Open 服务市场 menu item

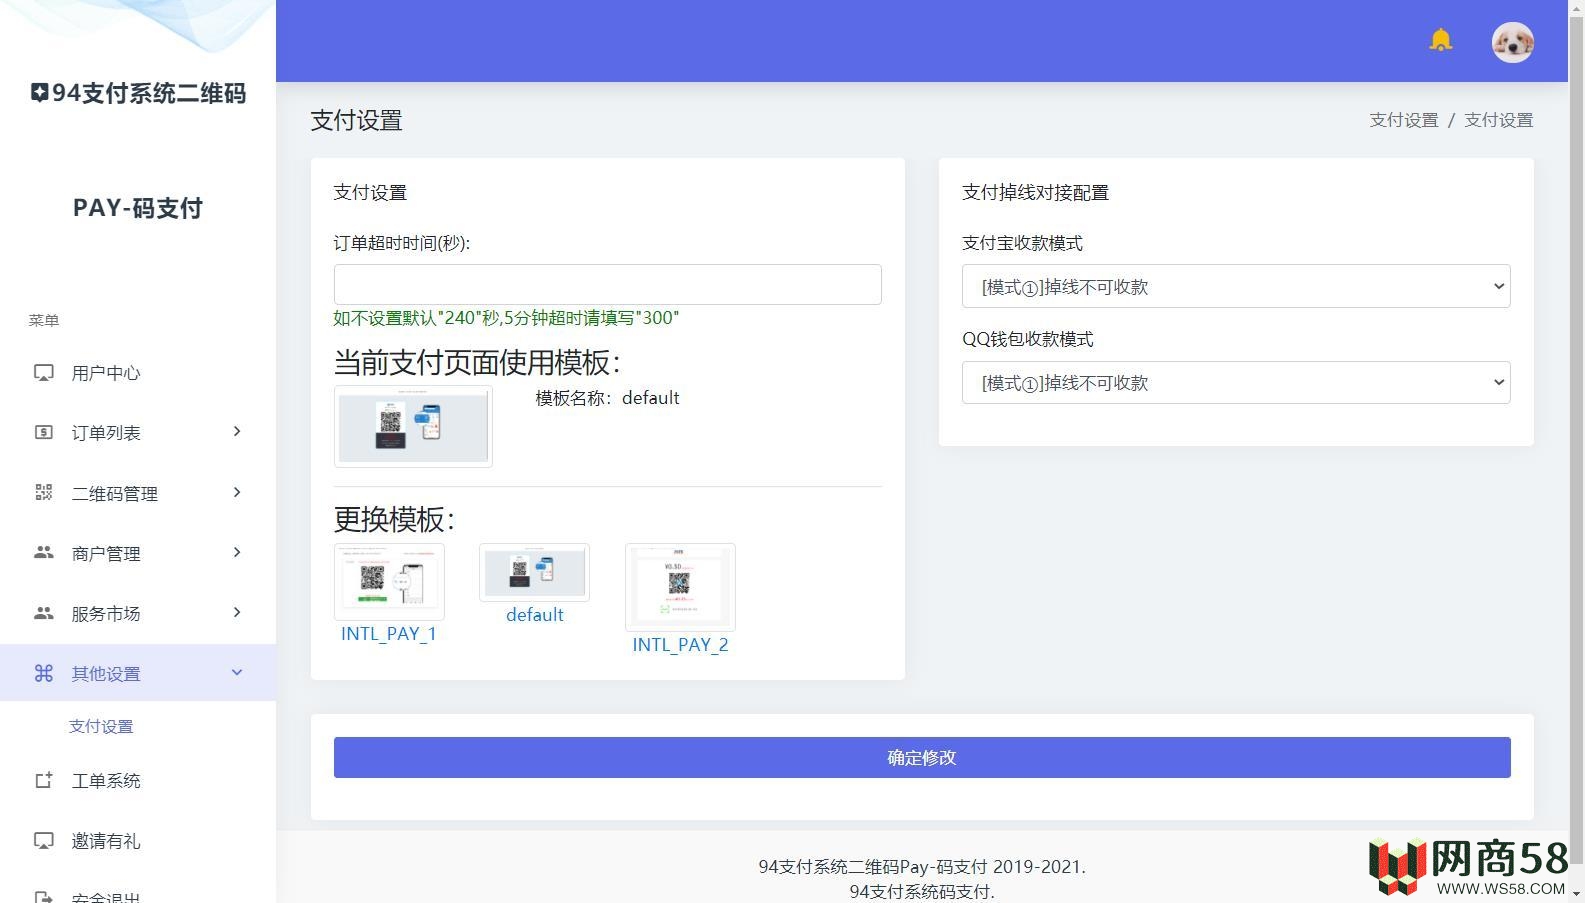point(138,613)
